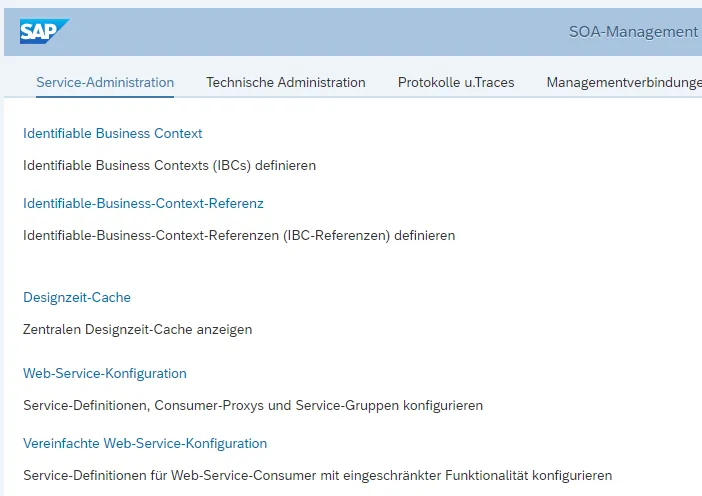Open the Identifiable-Business-Context-Referenz link
702x496 pixels.
pyautogui.click(x=143, y=203)
